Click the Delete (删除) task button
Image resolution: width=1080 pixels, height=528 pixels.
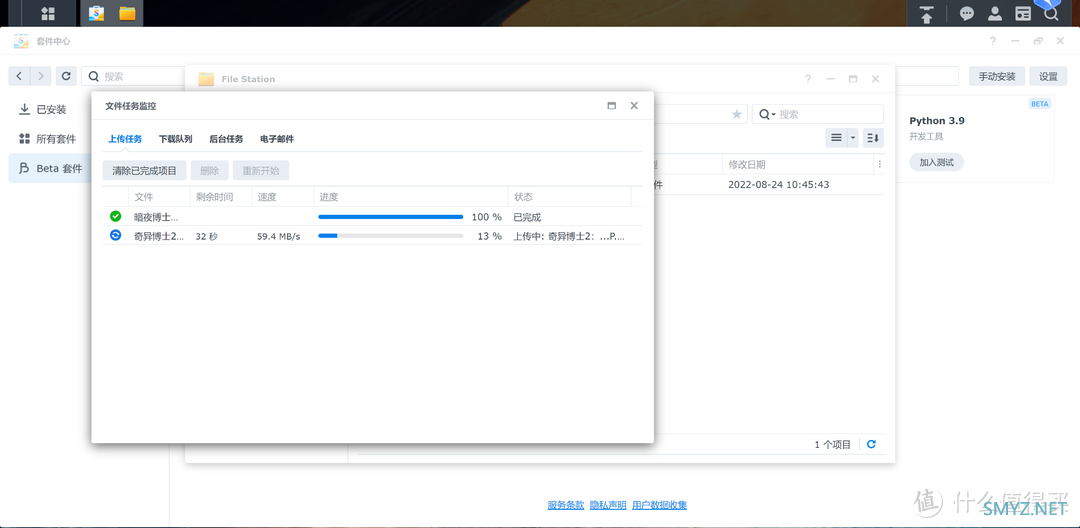pyautogui.click(x=209, y=171)
